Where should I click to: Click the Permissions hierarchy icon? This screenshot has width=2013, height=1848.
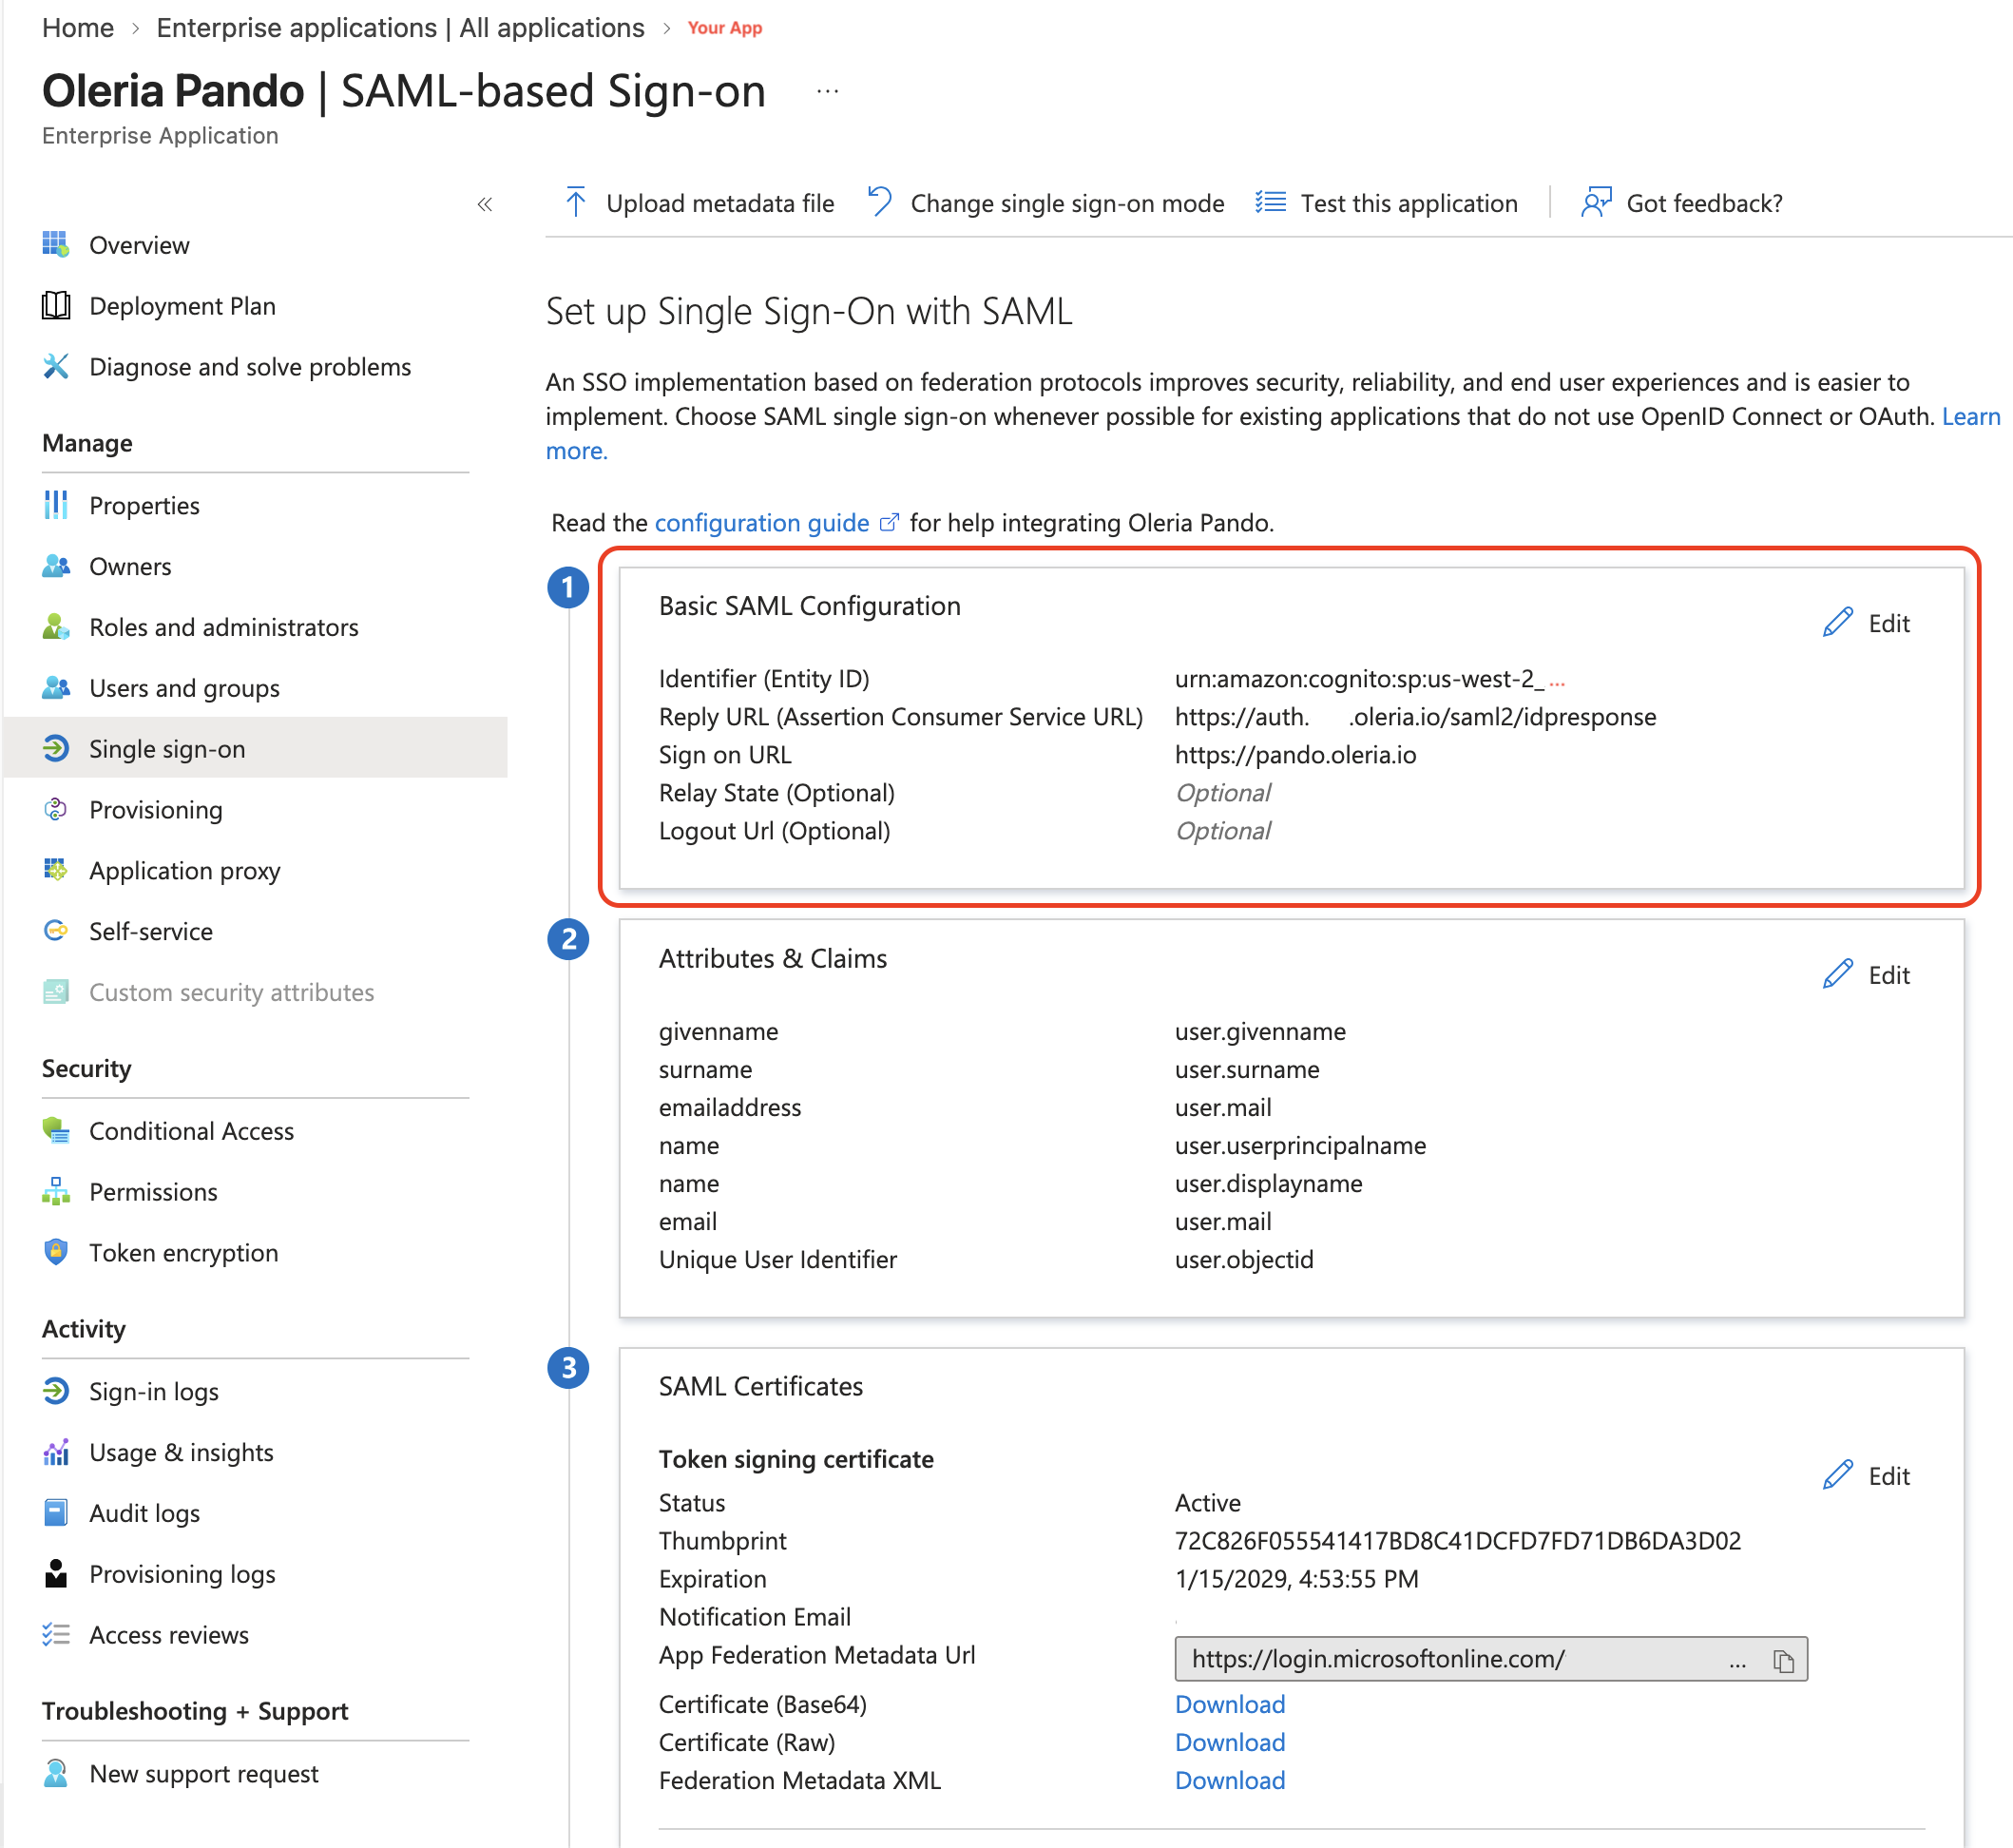point(56,1192)
